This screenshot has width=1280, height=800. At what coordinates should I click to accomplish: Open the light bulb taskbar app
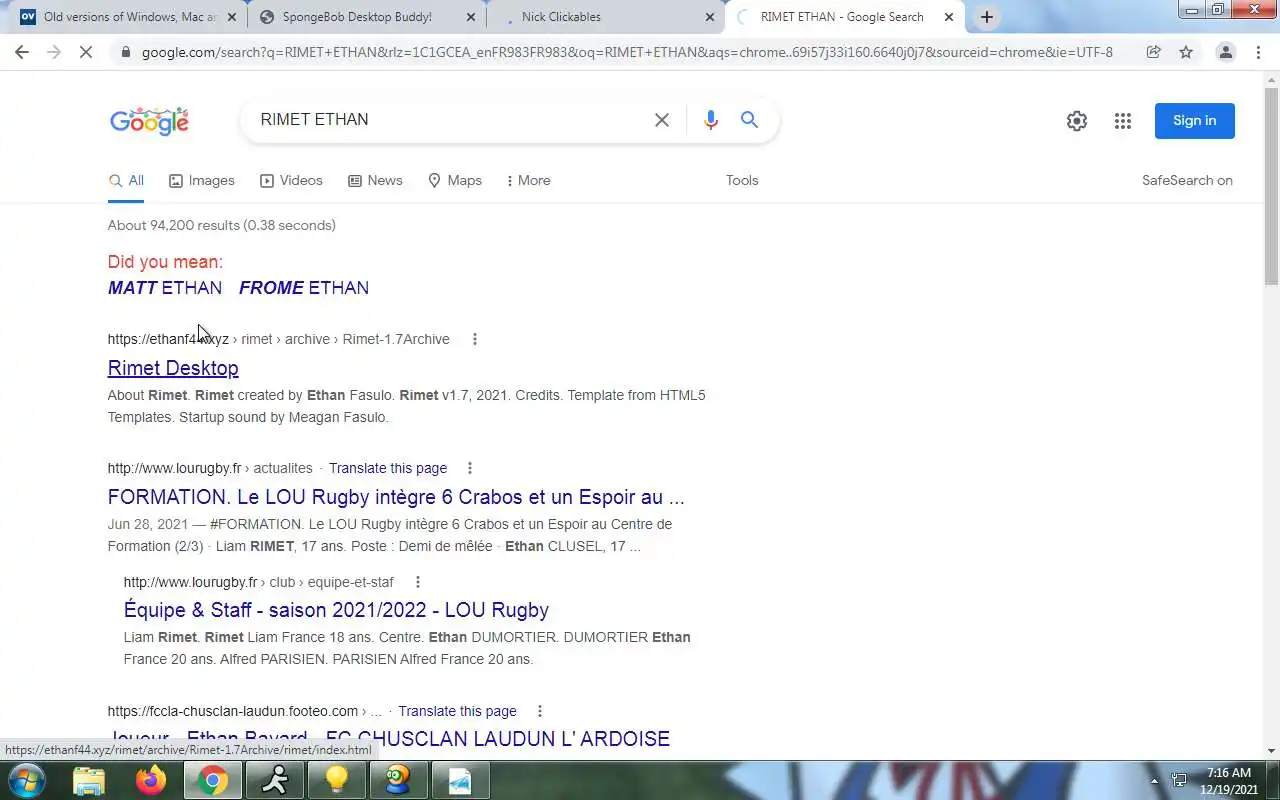point(336,780)
